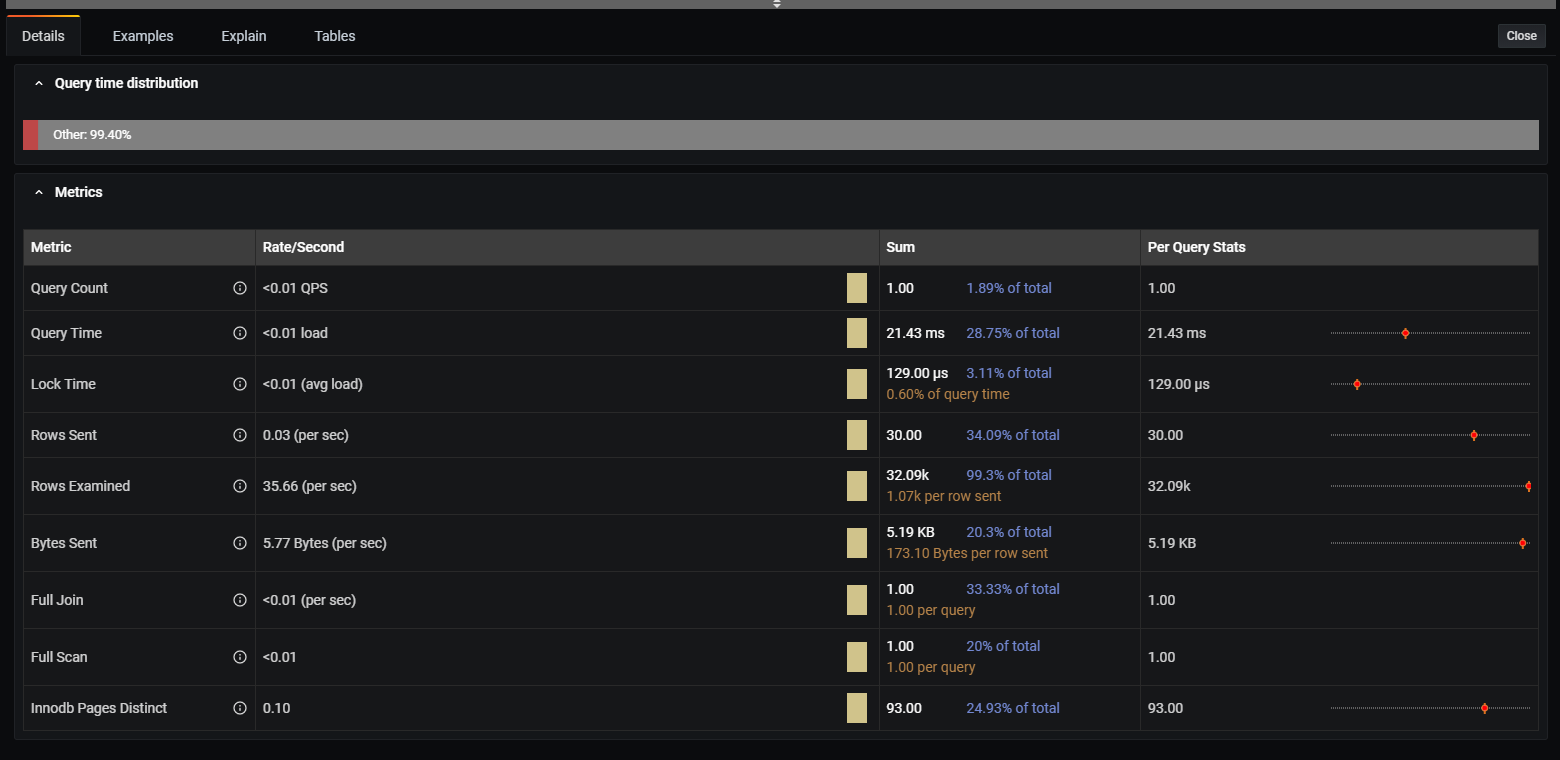1560x760 pixels.
Task: Click '173.10 Bytes per row sent' text
Action: point(967,553)
